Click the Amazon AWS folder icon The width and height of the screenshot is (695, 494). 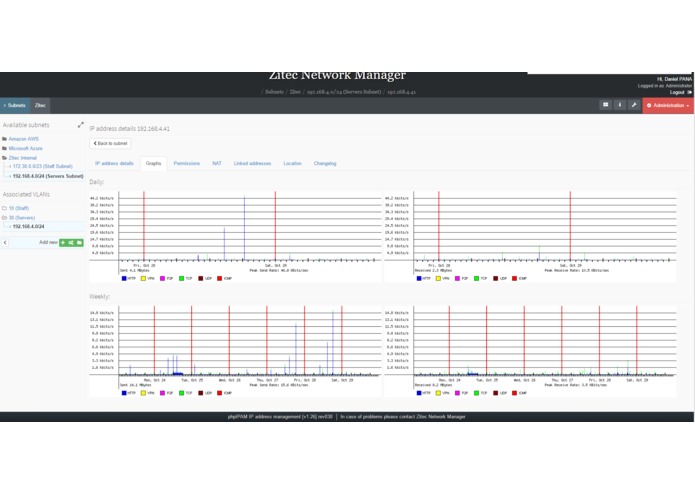click(x=4, y=139)
